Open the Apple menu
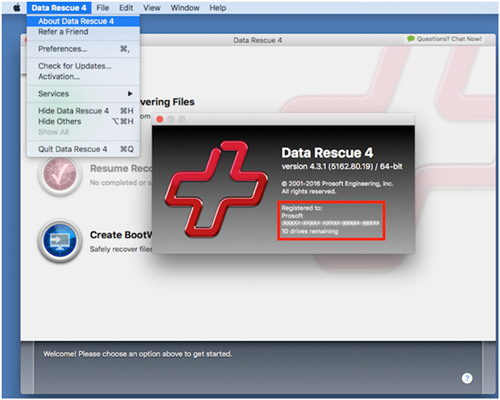This screenshot has width=500, height=400. (x=17, y=8)
